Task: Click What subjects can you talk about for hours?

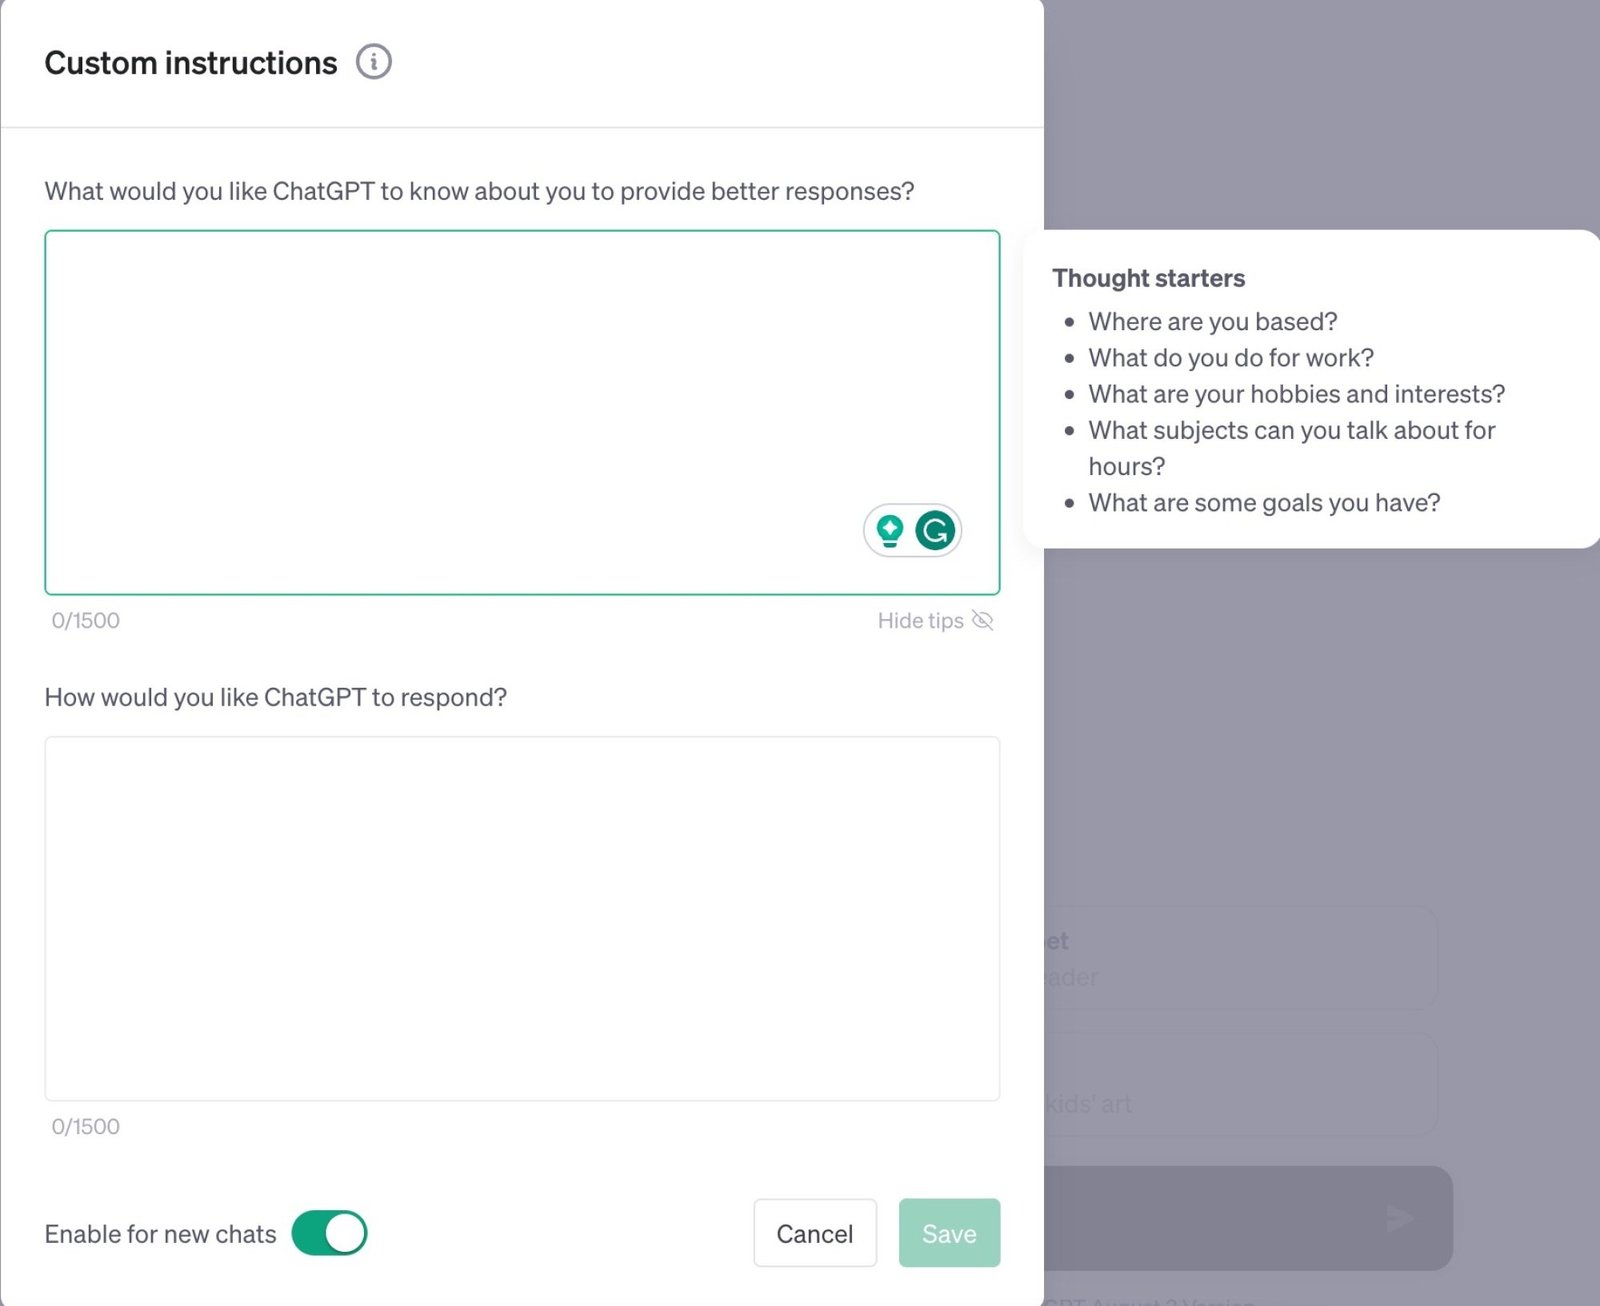Action: [1292, 447]
